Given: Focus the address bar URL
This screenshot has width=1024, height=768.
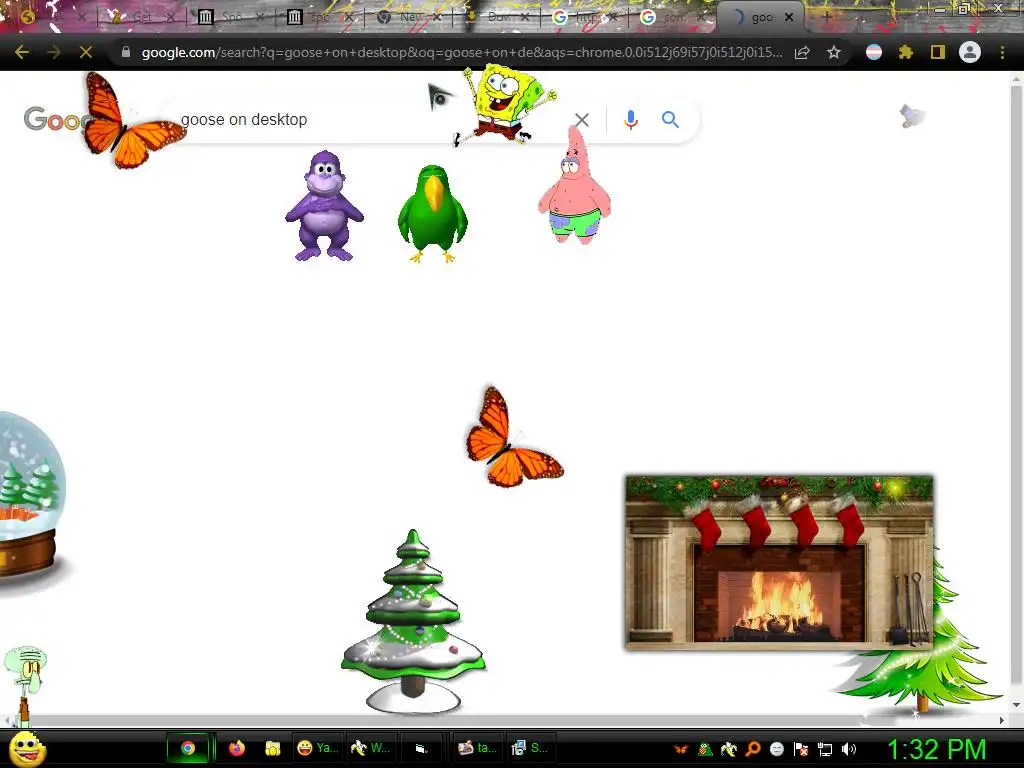Looking at the screenshot, I should (460, 52).
